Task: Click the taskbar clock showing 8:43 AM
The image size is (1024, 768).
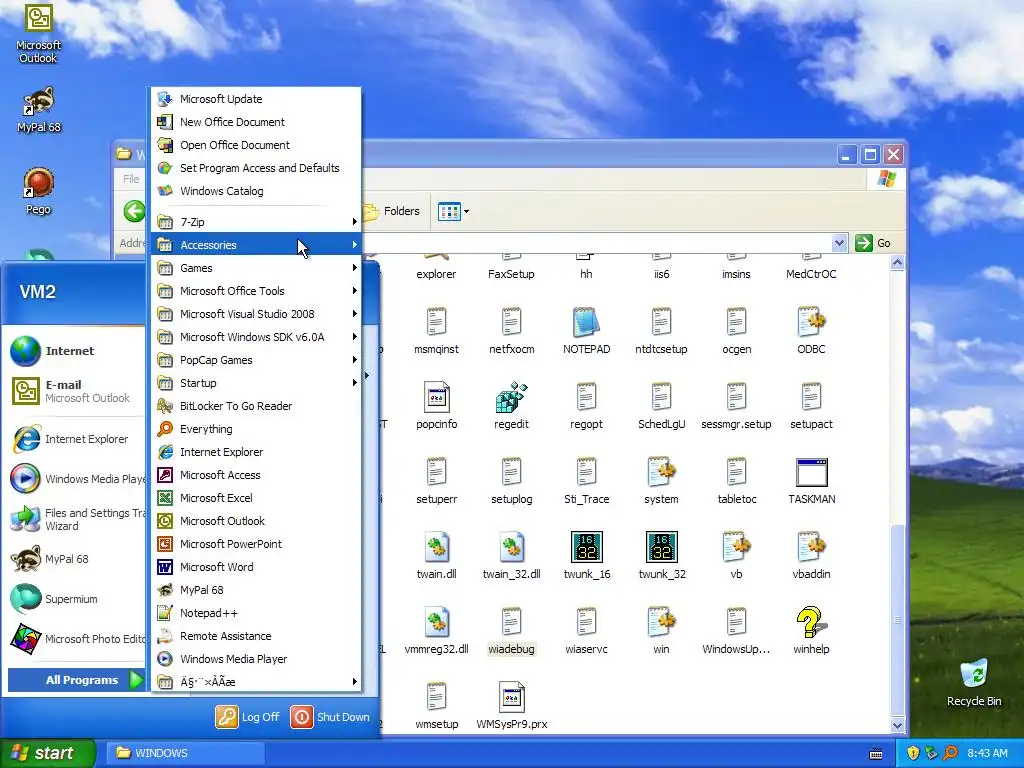Action: pyautogui.click(x=987, y=753)
